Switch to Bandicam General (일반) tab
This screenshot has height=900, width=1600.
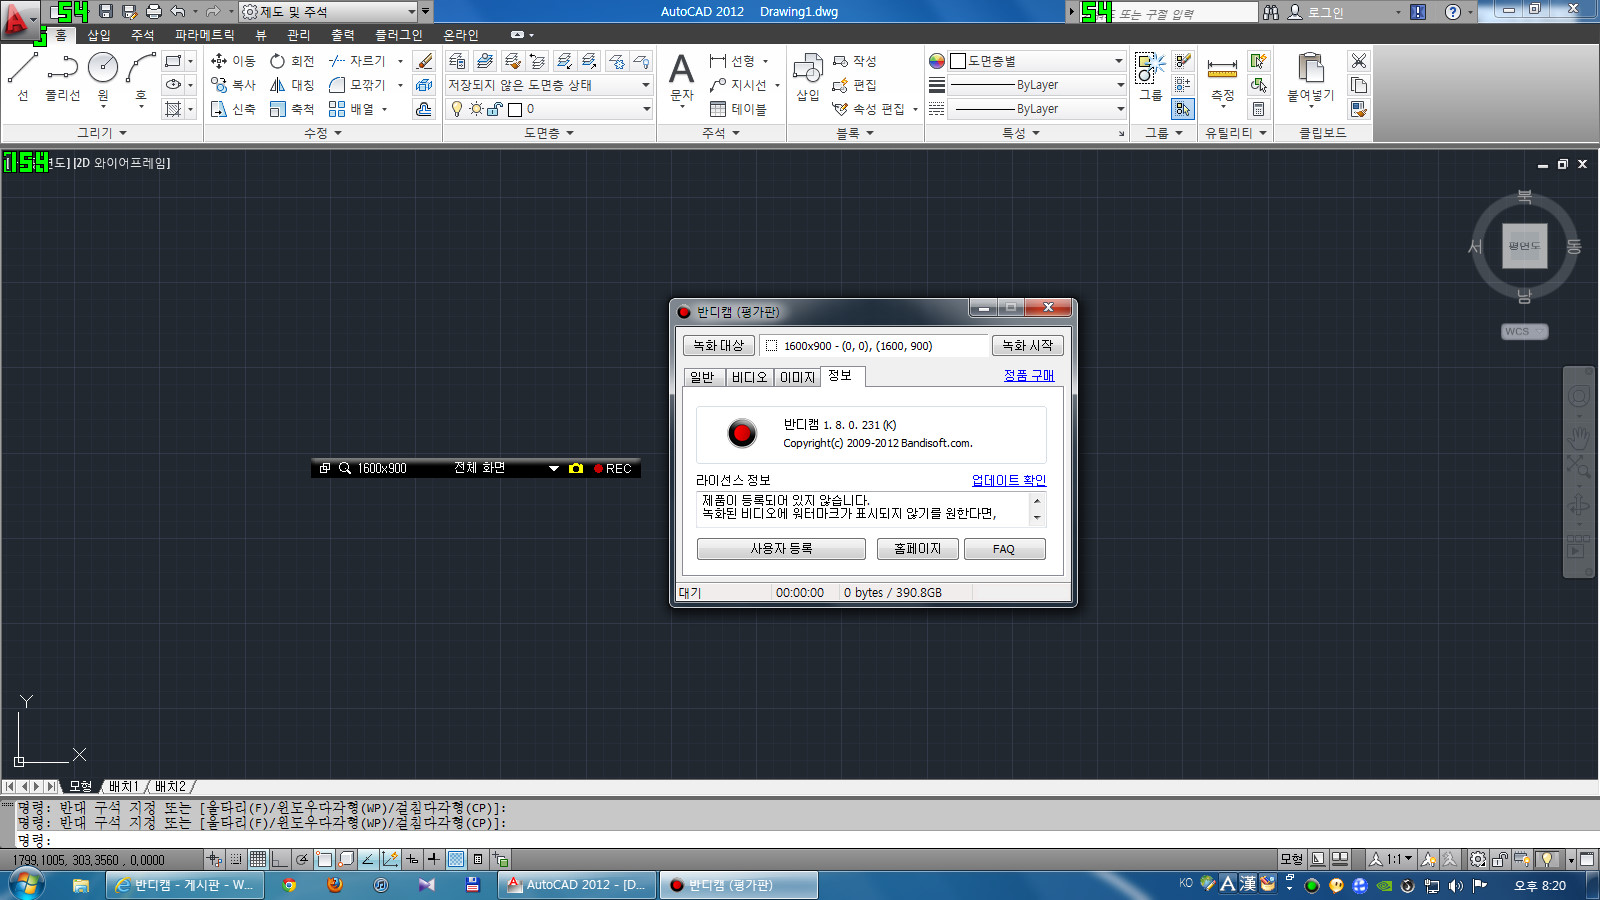point(702,377)
